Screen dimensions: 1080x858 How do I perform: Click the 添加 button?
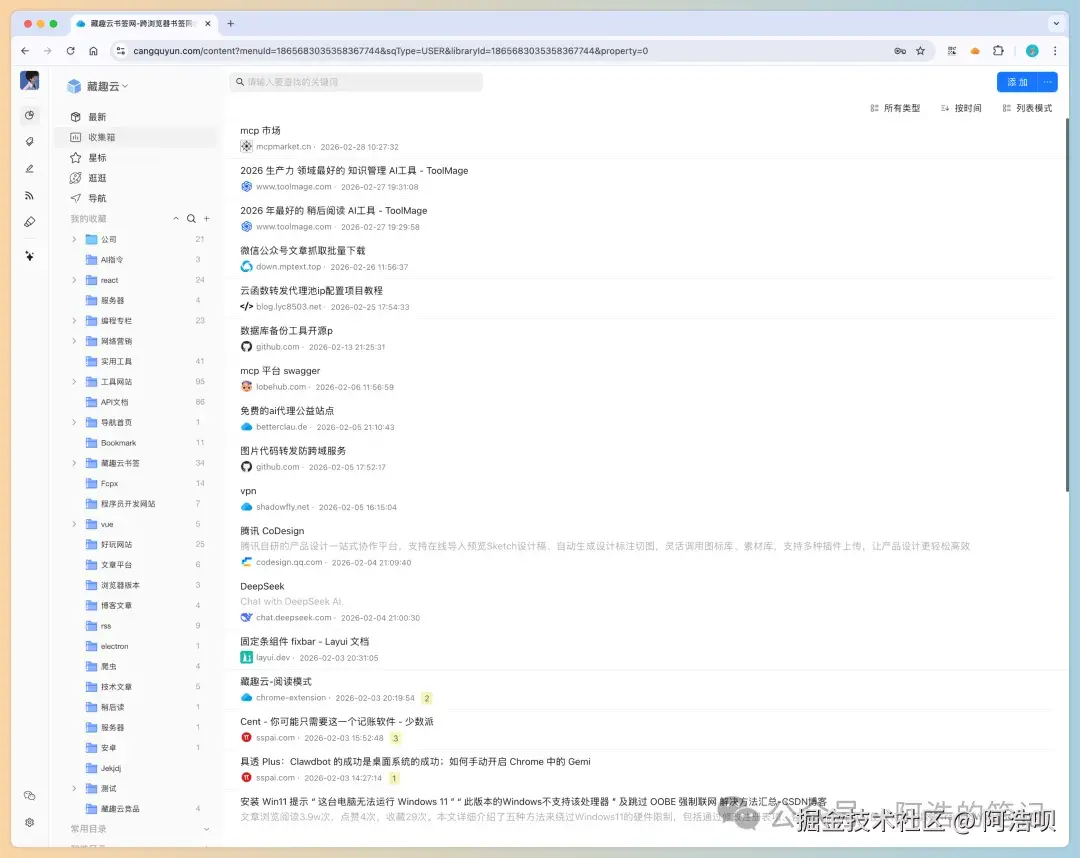point(1017,82)
